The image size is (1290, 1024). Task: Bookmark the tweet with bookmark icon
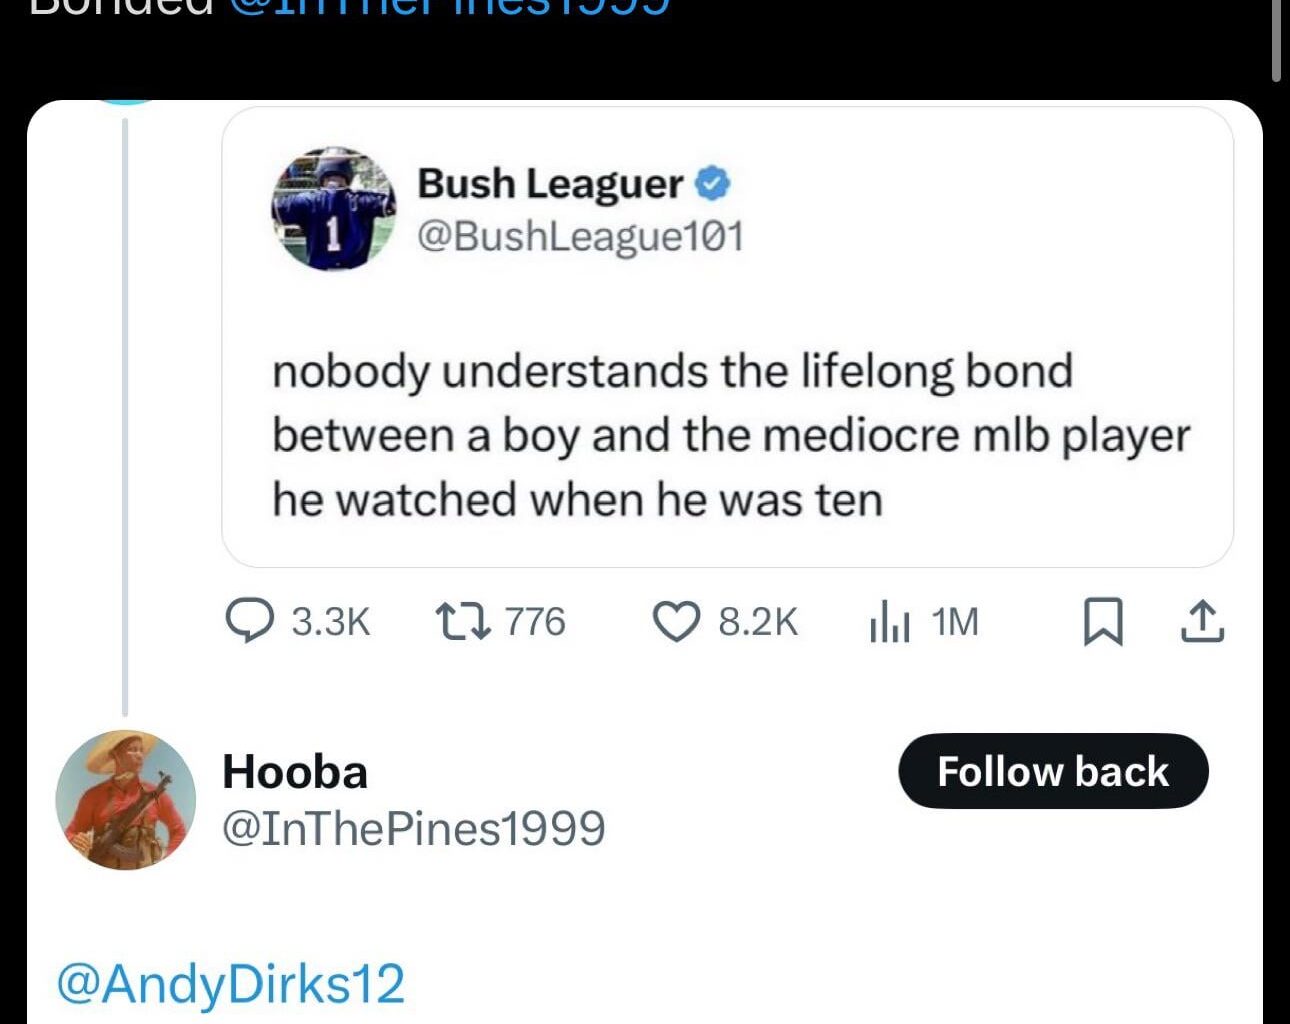pos(1104,622)
